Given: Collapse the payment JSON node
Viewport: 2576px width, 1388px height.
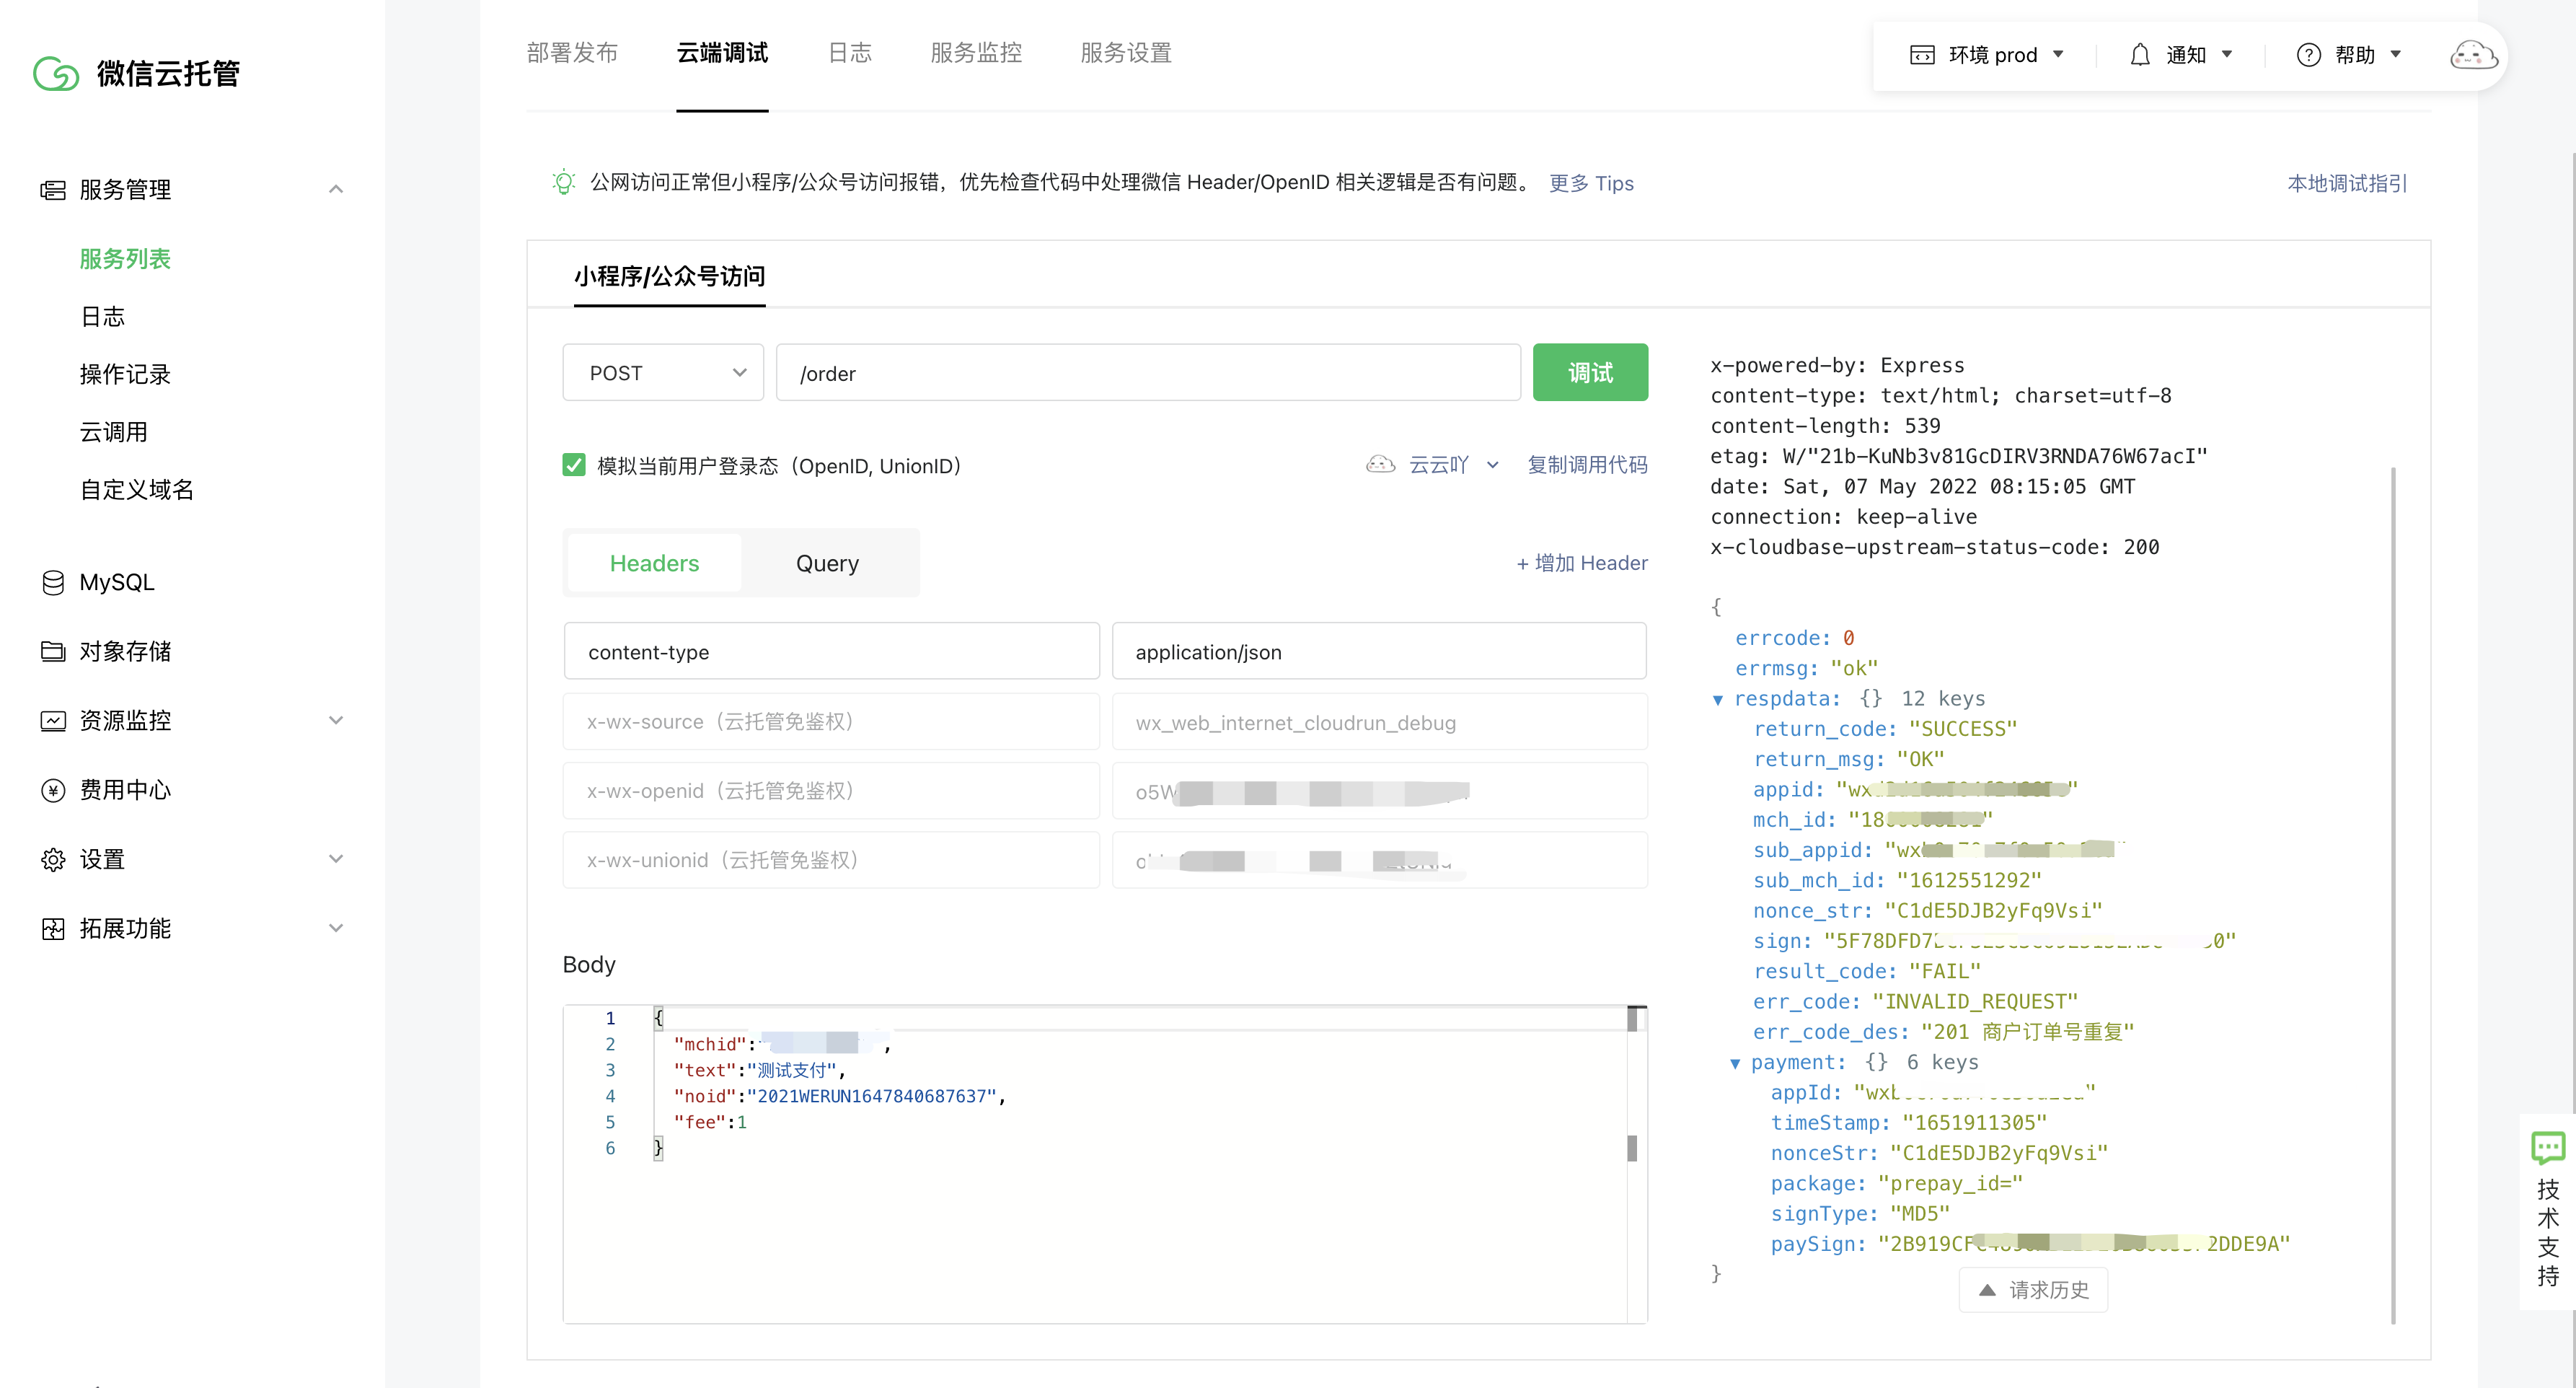Looking at the screenshot, I should [1735, 1063].
